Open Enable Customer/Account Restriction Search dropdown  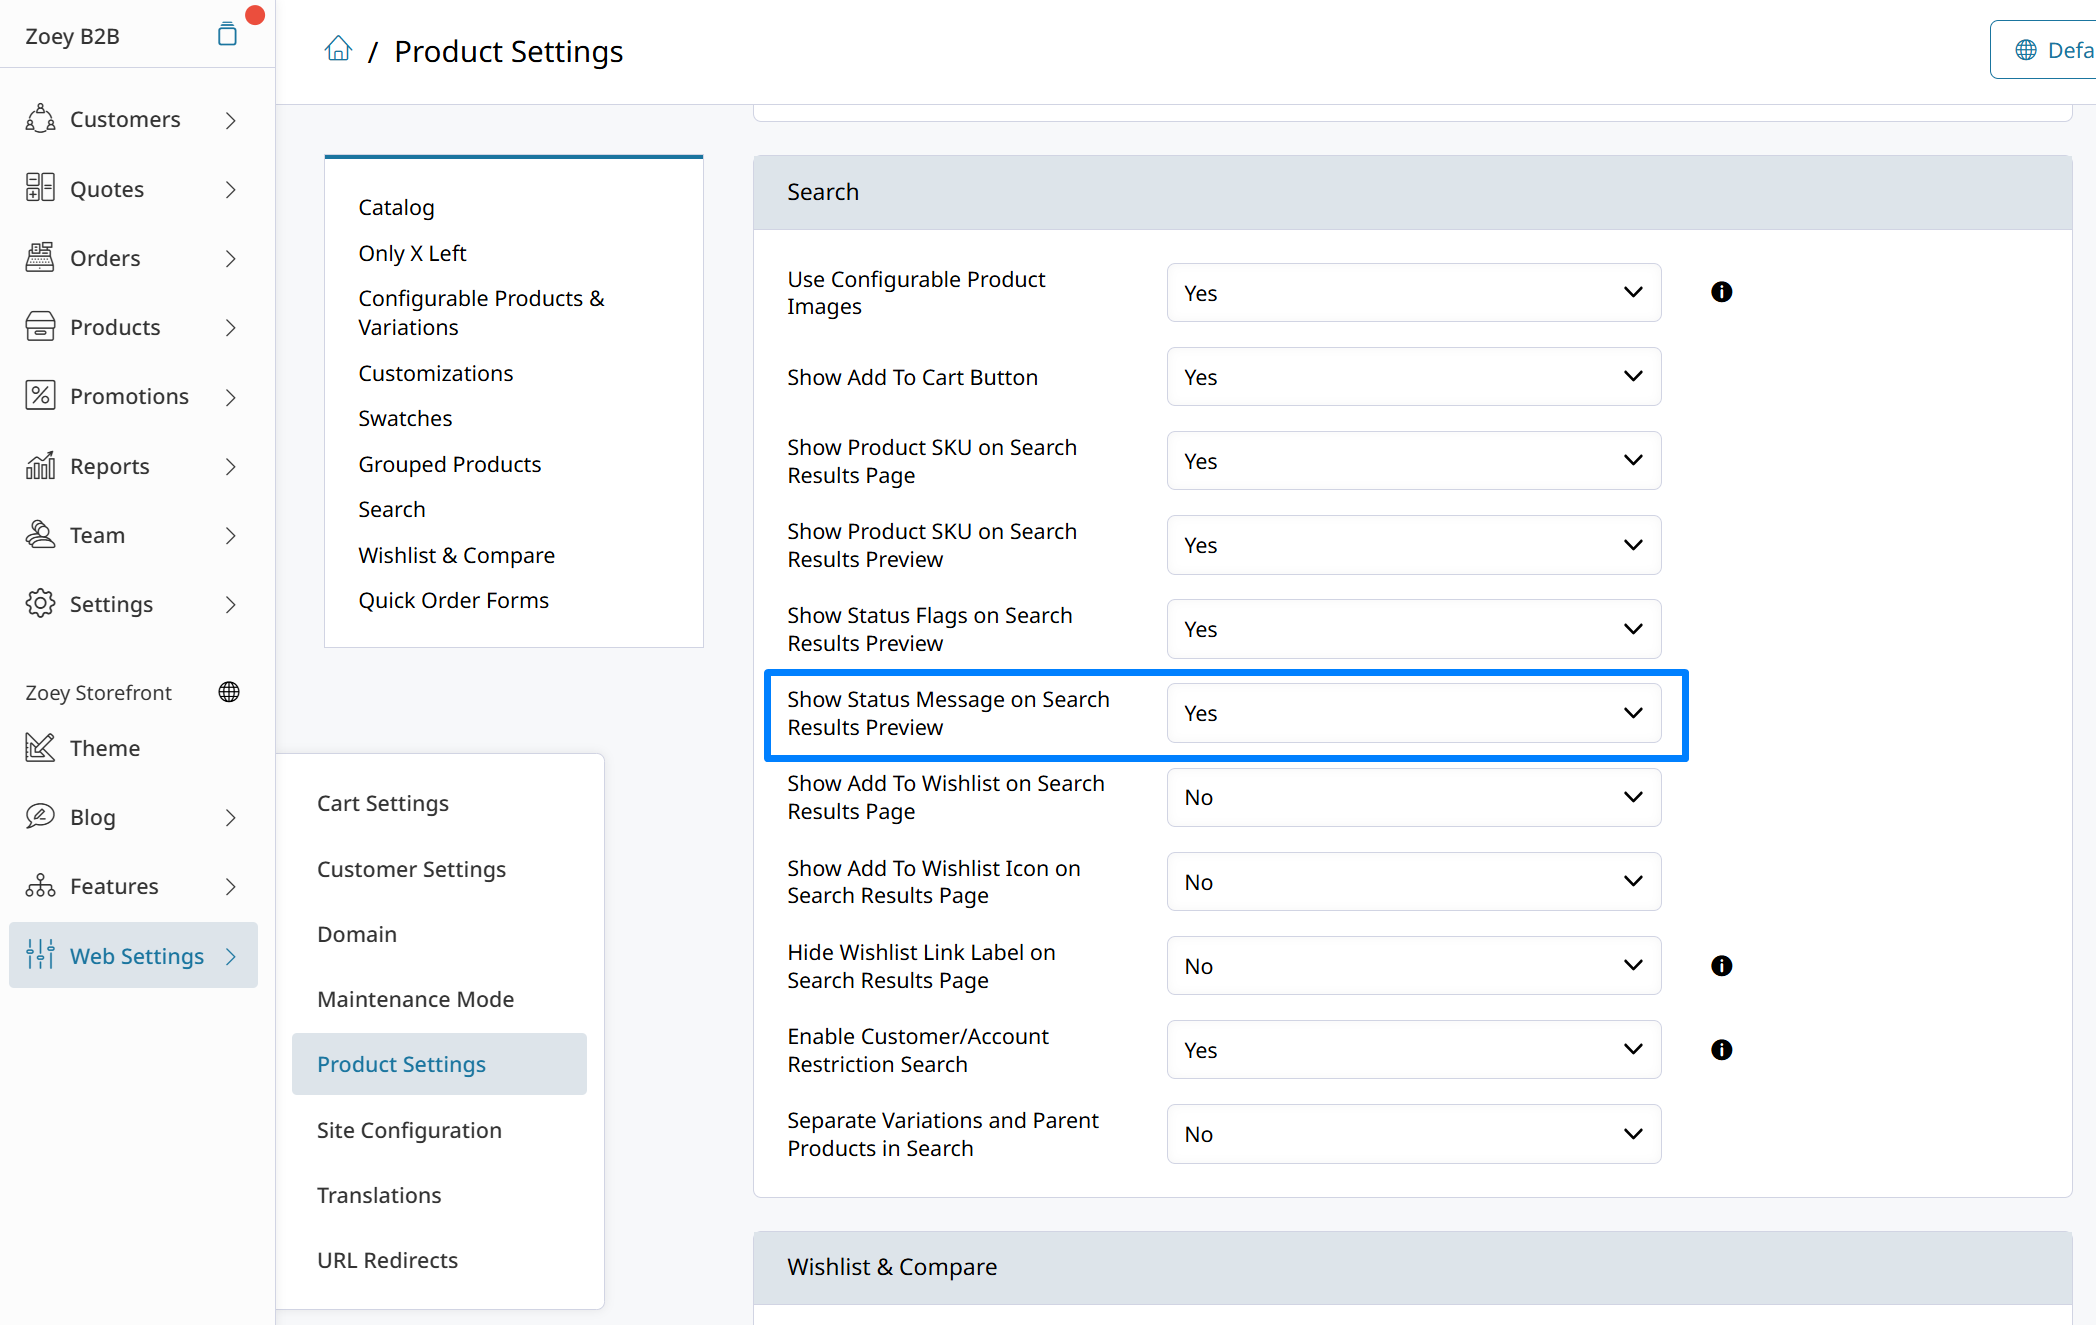(x=1414, y=1050)
